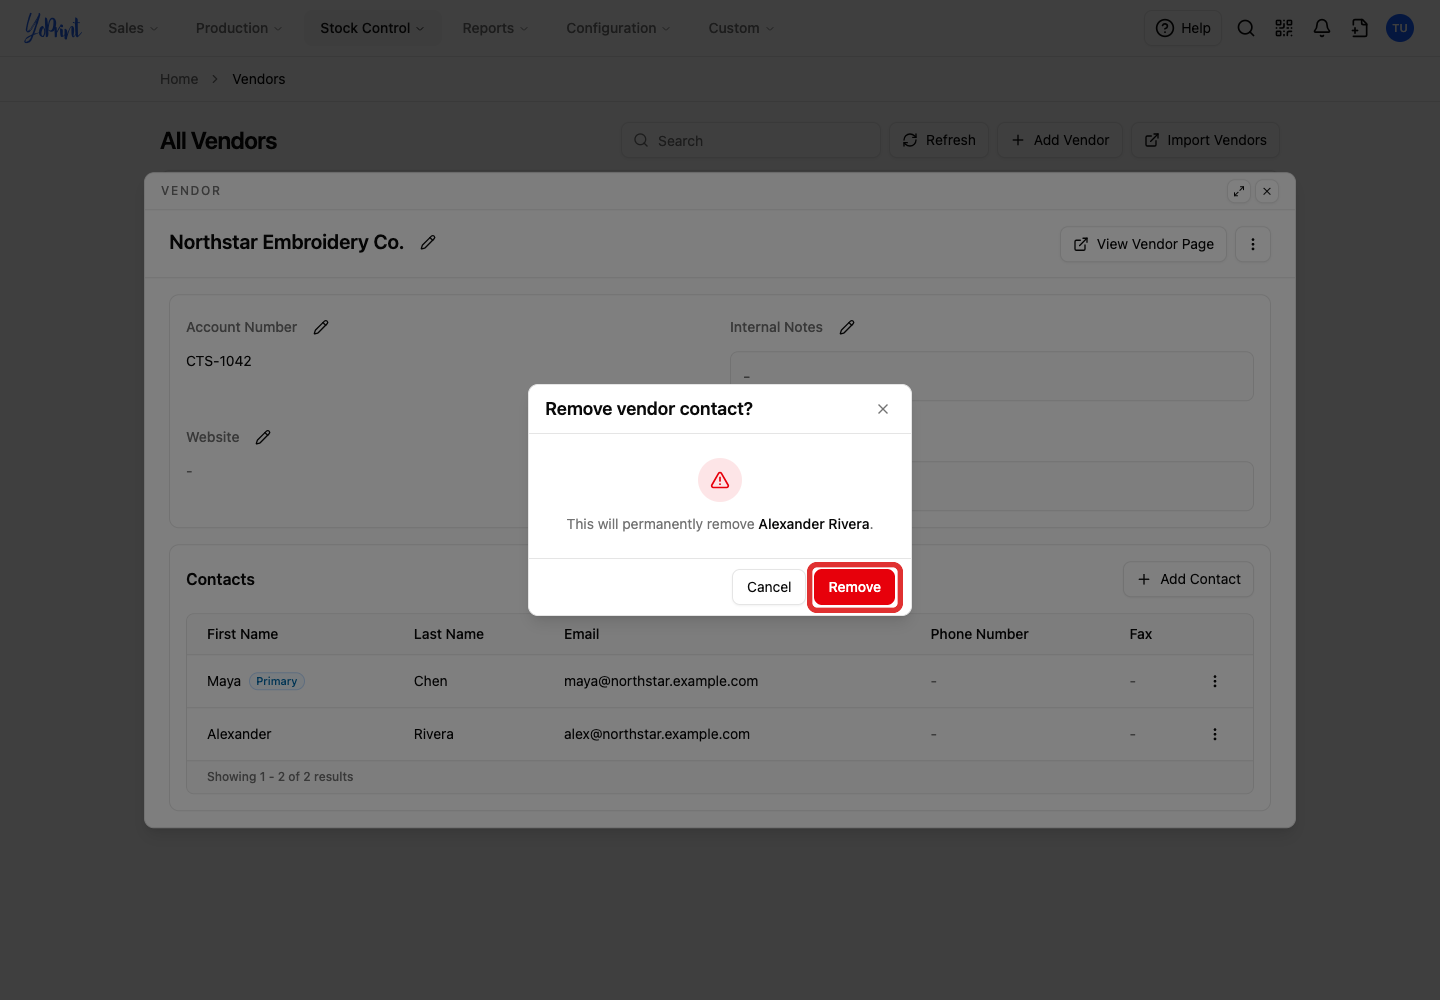This screenshot has width=1440, height=1000.
Task: Close the Remove vendor contact dialog with X
Action: point(883,409)
